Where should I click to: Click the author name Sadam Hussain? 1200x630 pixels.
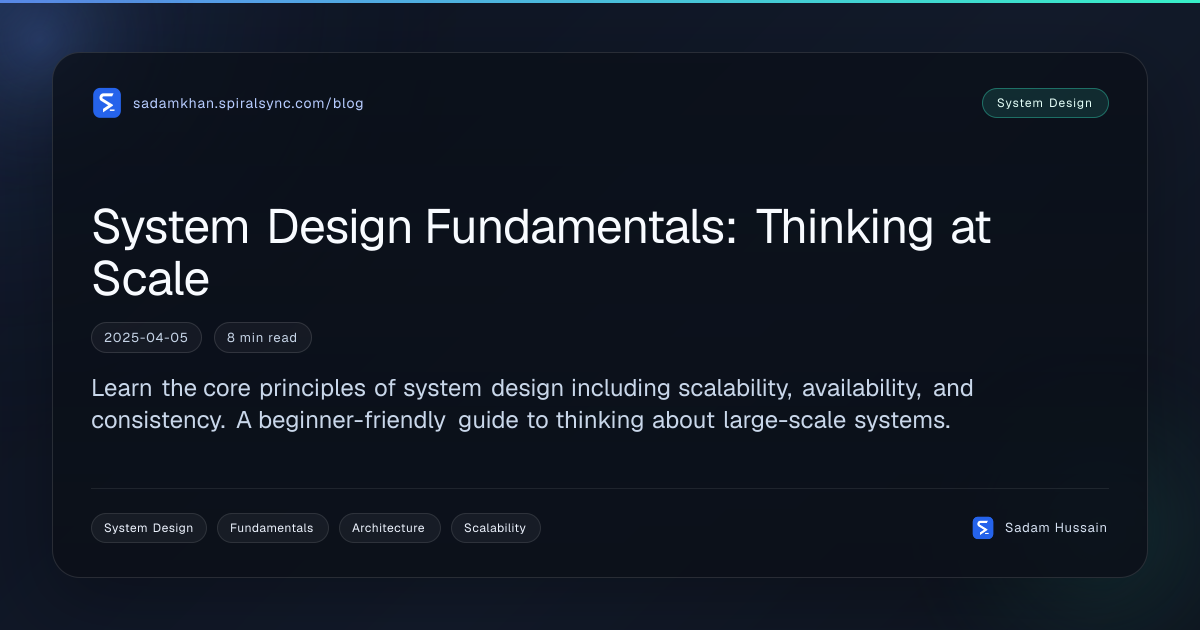[1056, 528]
